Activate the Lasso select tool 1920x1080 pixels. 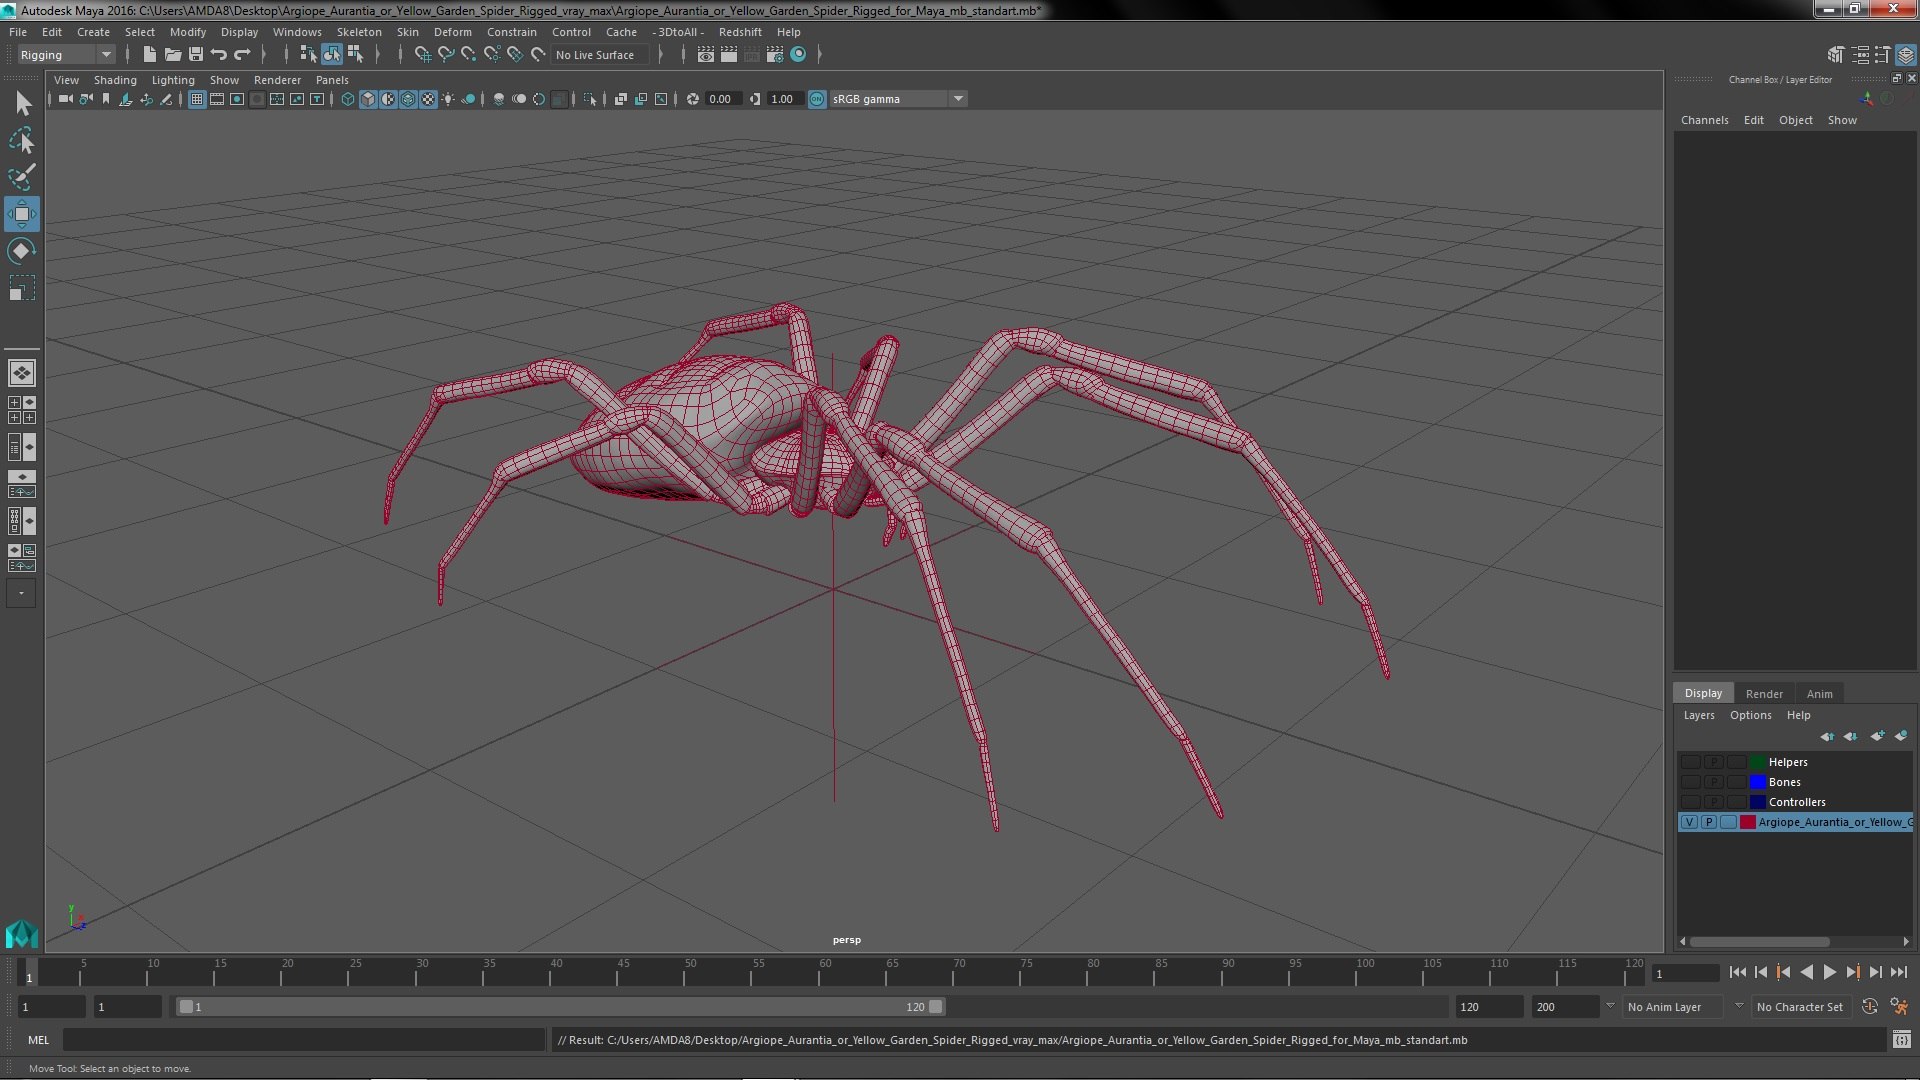pyautogui.click(x=22, y=140)
